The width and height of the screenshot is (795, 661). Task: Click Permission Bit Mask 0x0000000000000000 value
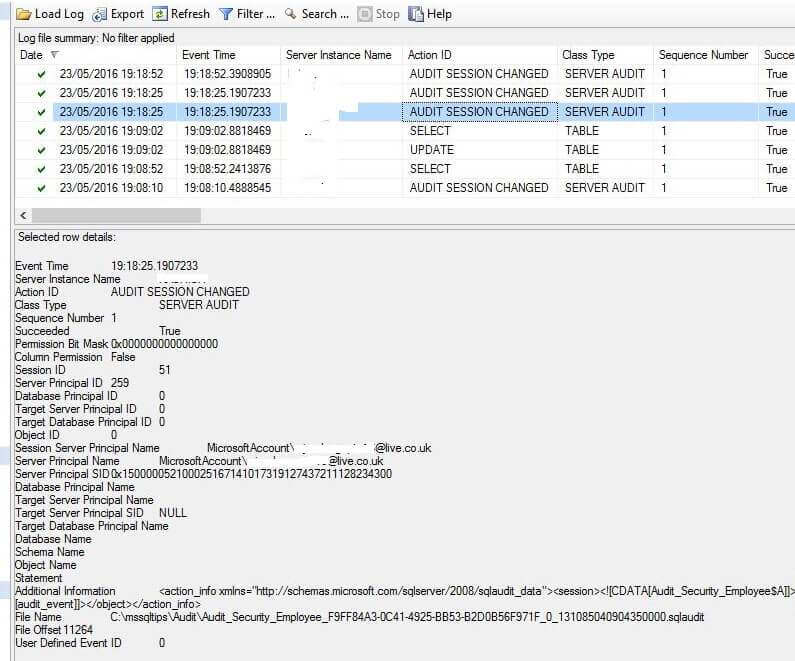pyautogui.click(x=165, y=344)
